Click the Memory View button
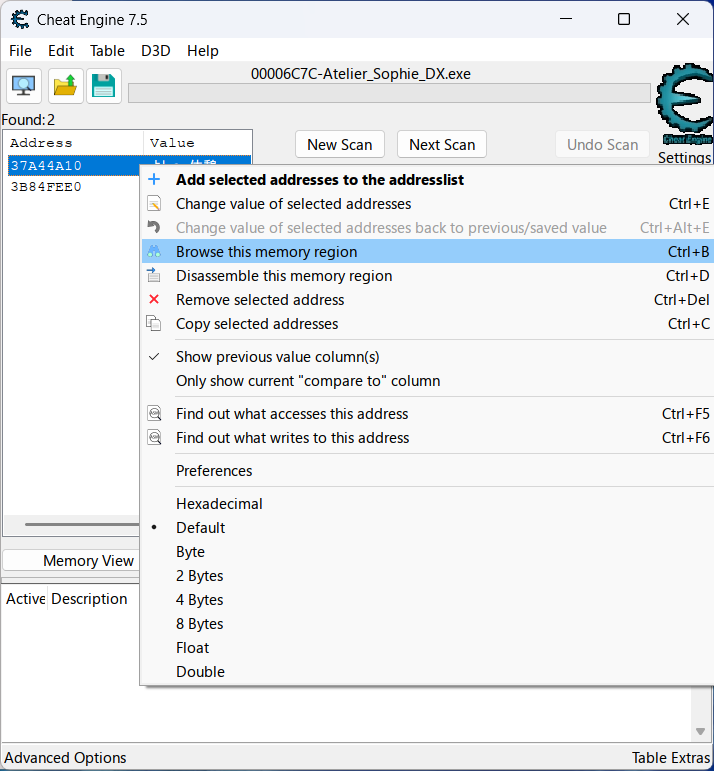This screenshot has height=771, width=714. coord(88,561)
